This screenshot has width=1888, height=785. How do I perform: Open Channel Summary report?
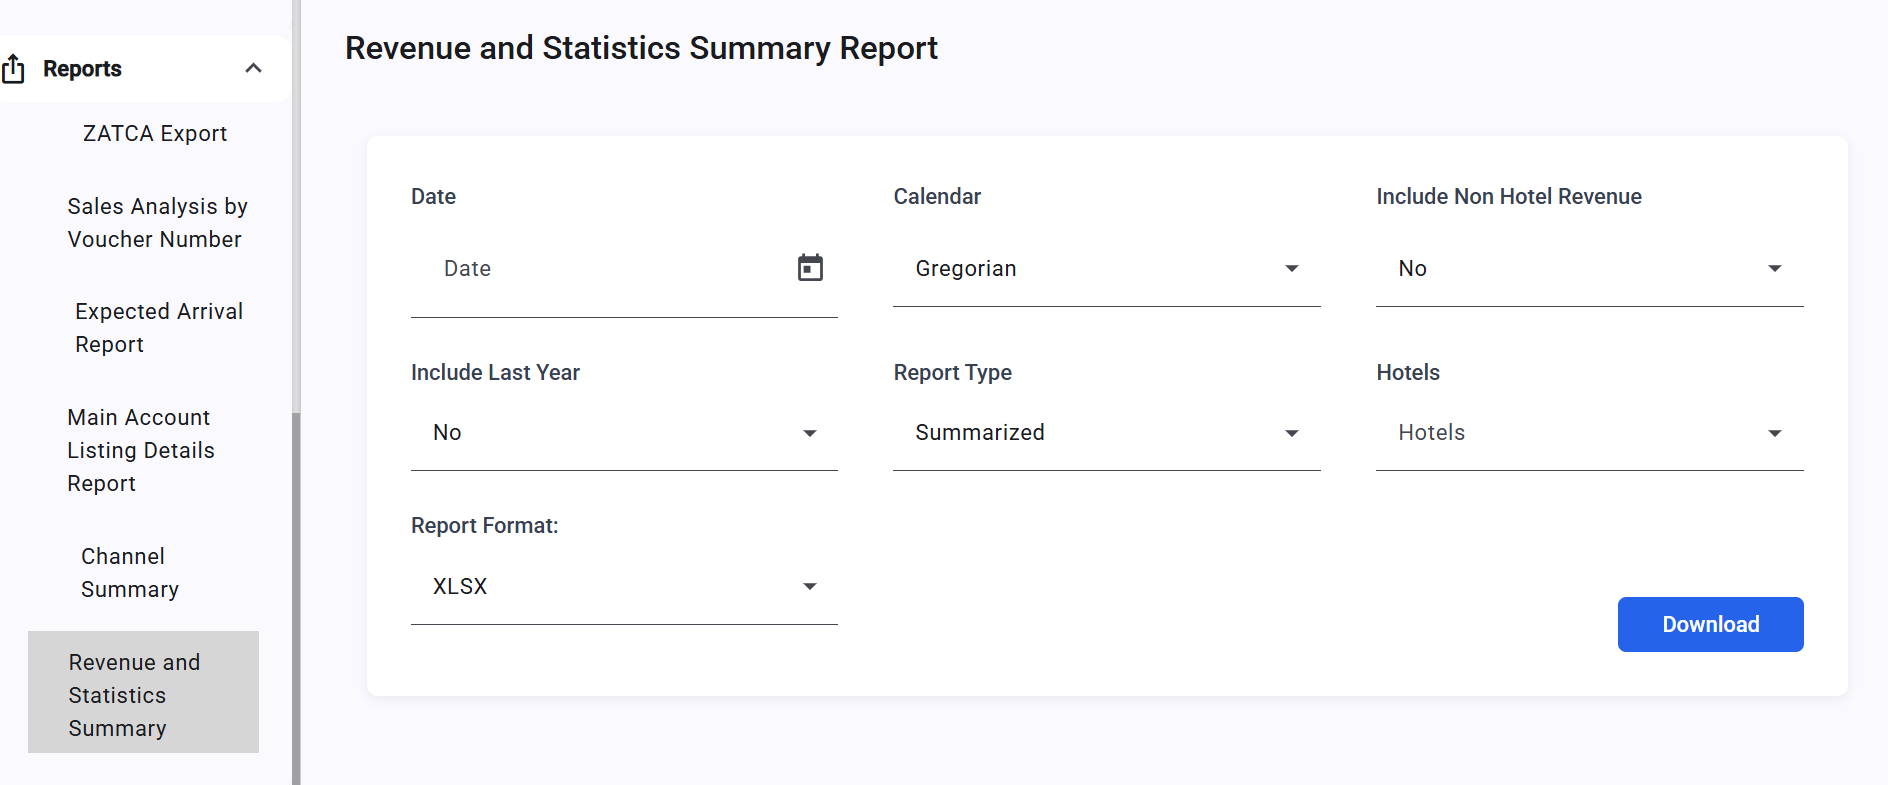tap(130, 572)
